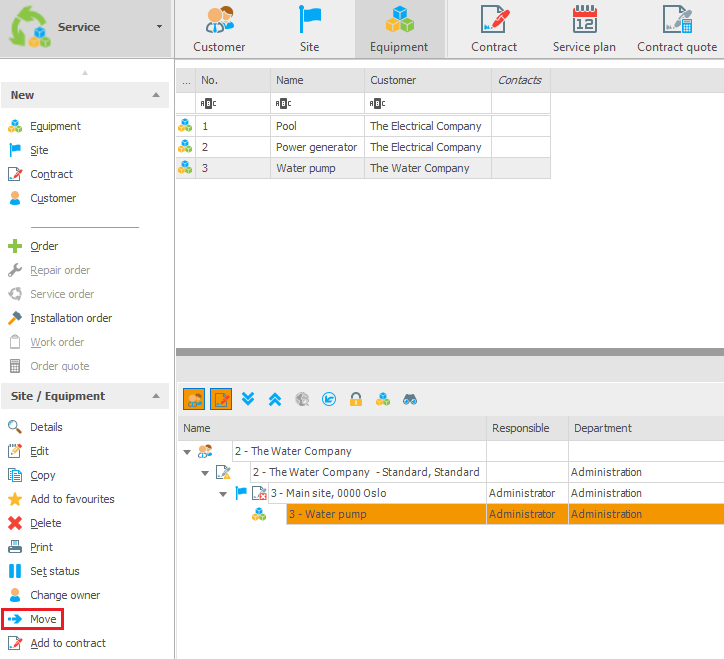Collapse the New section in sidebar
Viewport: 724px width, 659px height.
pyautogui.click(x=155, y=95)
